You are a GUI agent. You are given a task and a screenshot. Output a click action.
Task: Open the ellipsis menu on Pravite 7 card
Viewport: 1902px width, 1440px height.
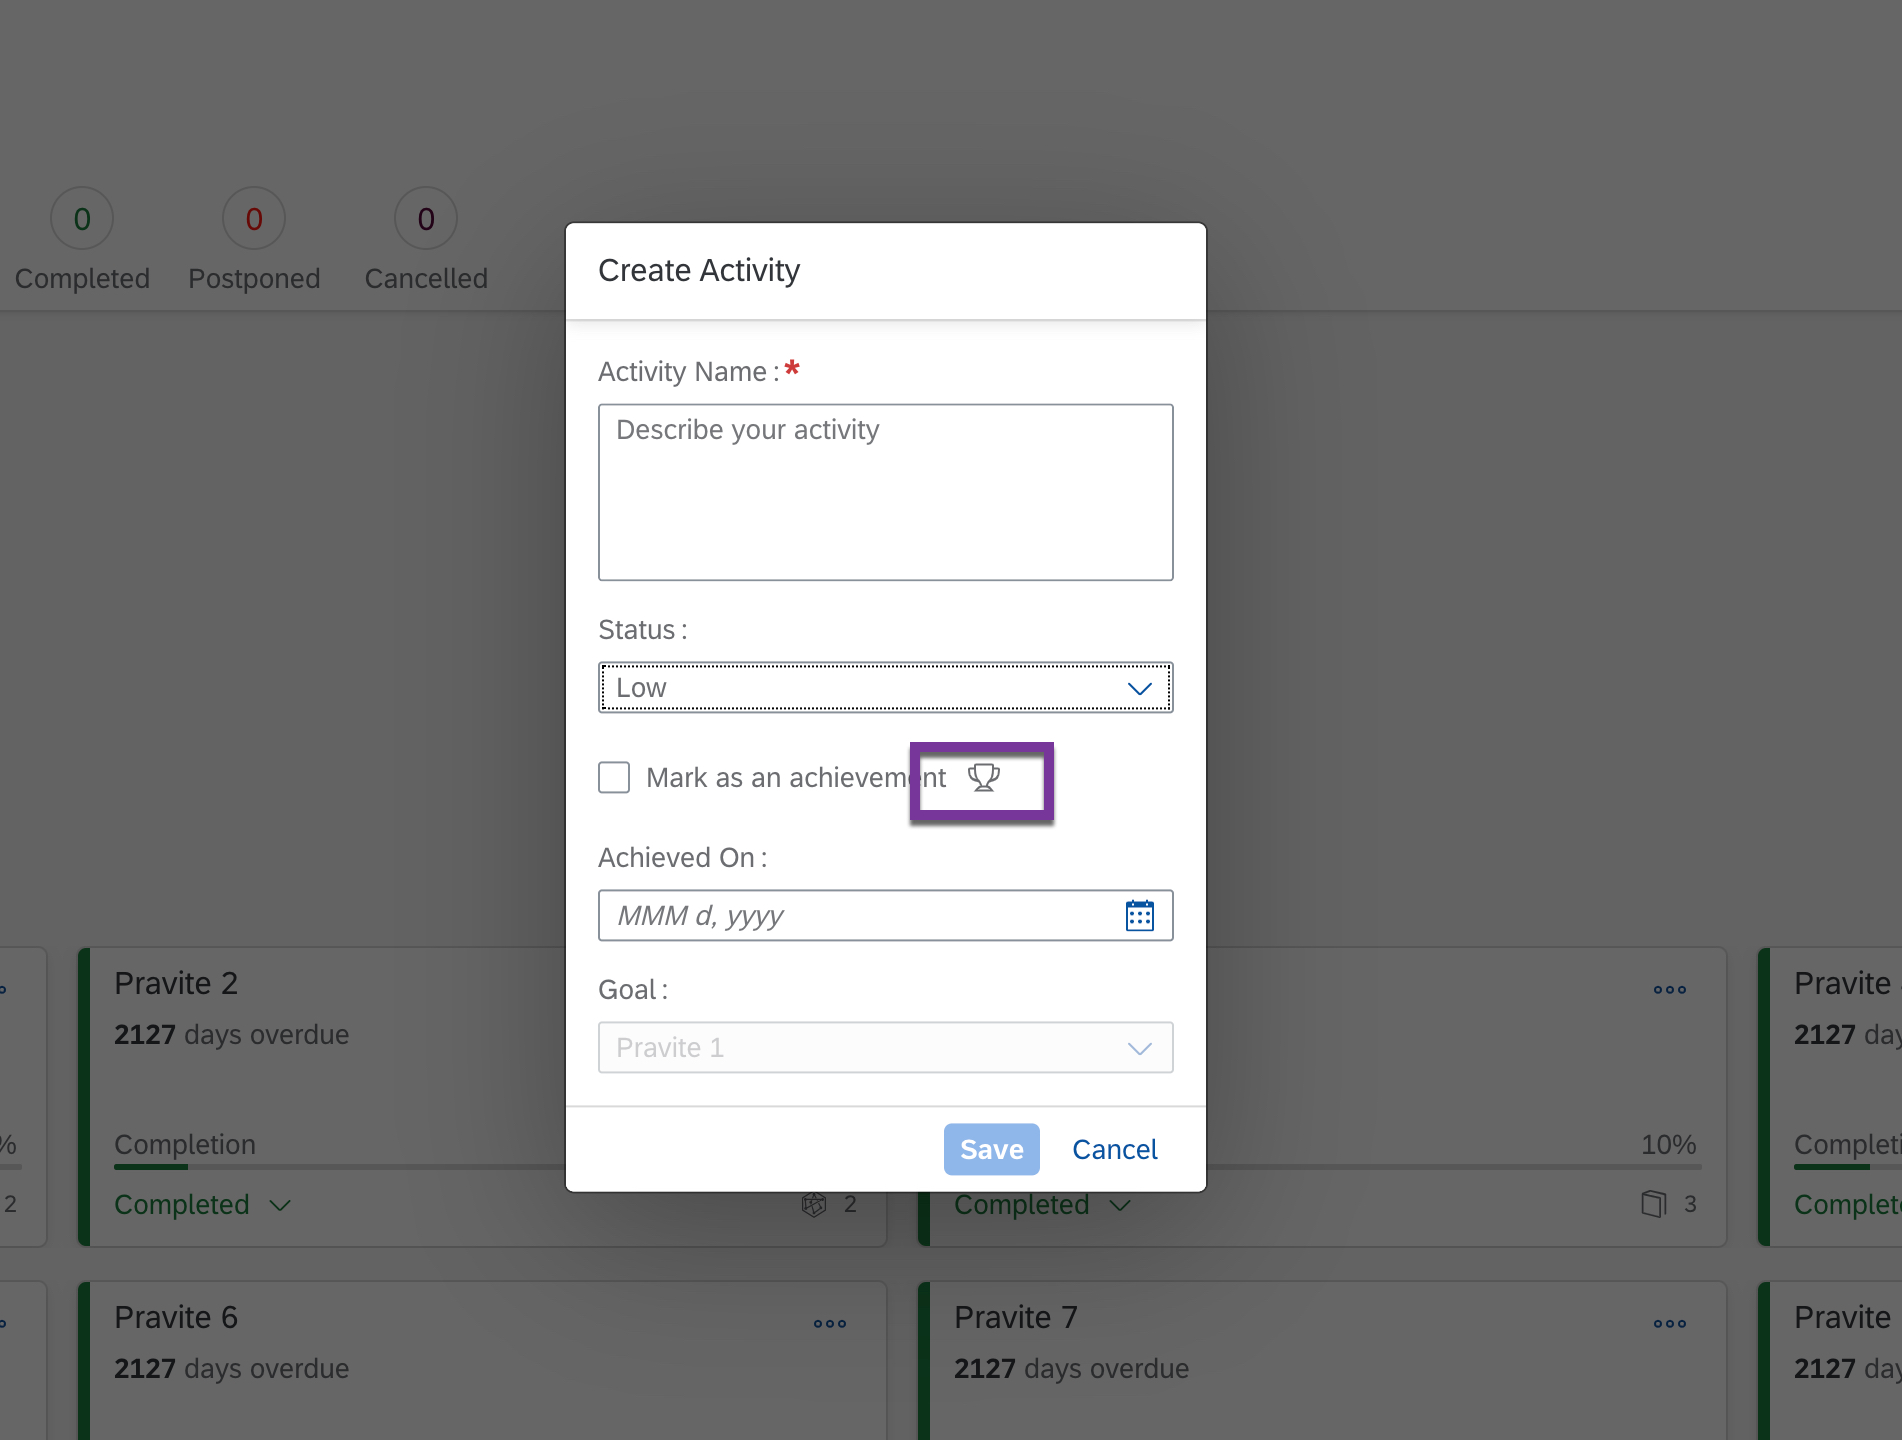(1669, 1323)
